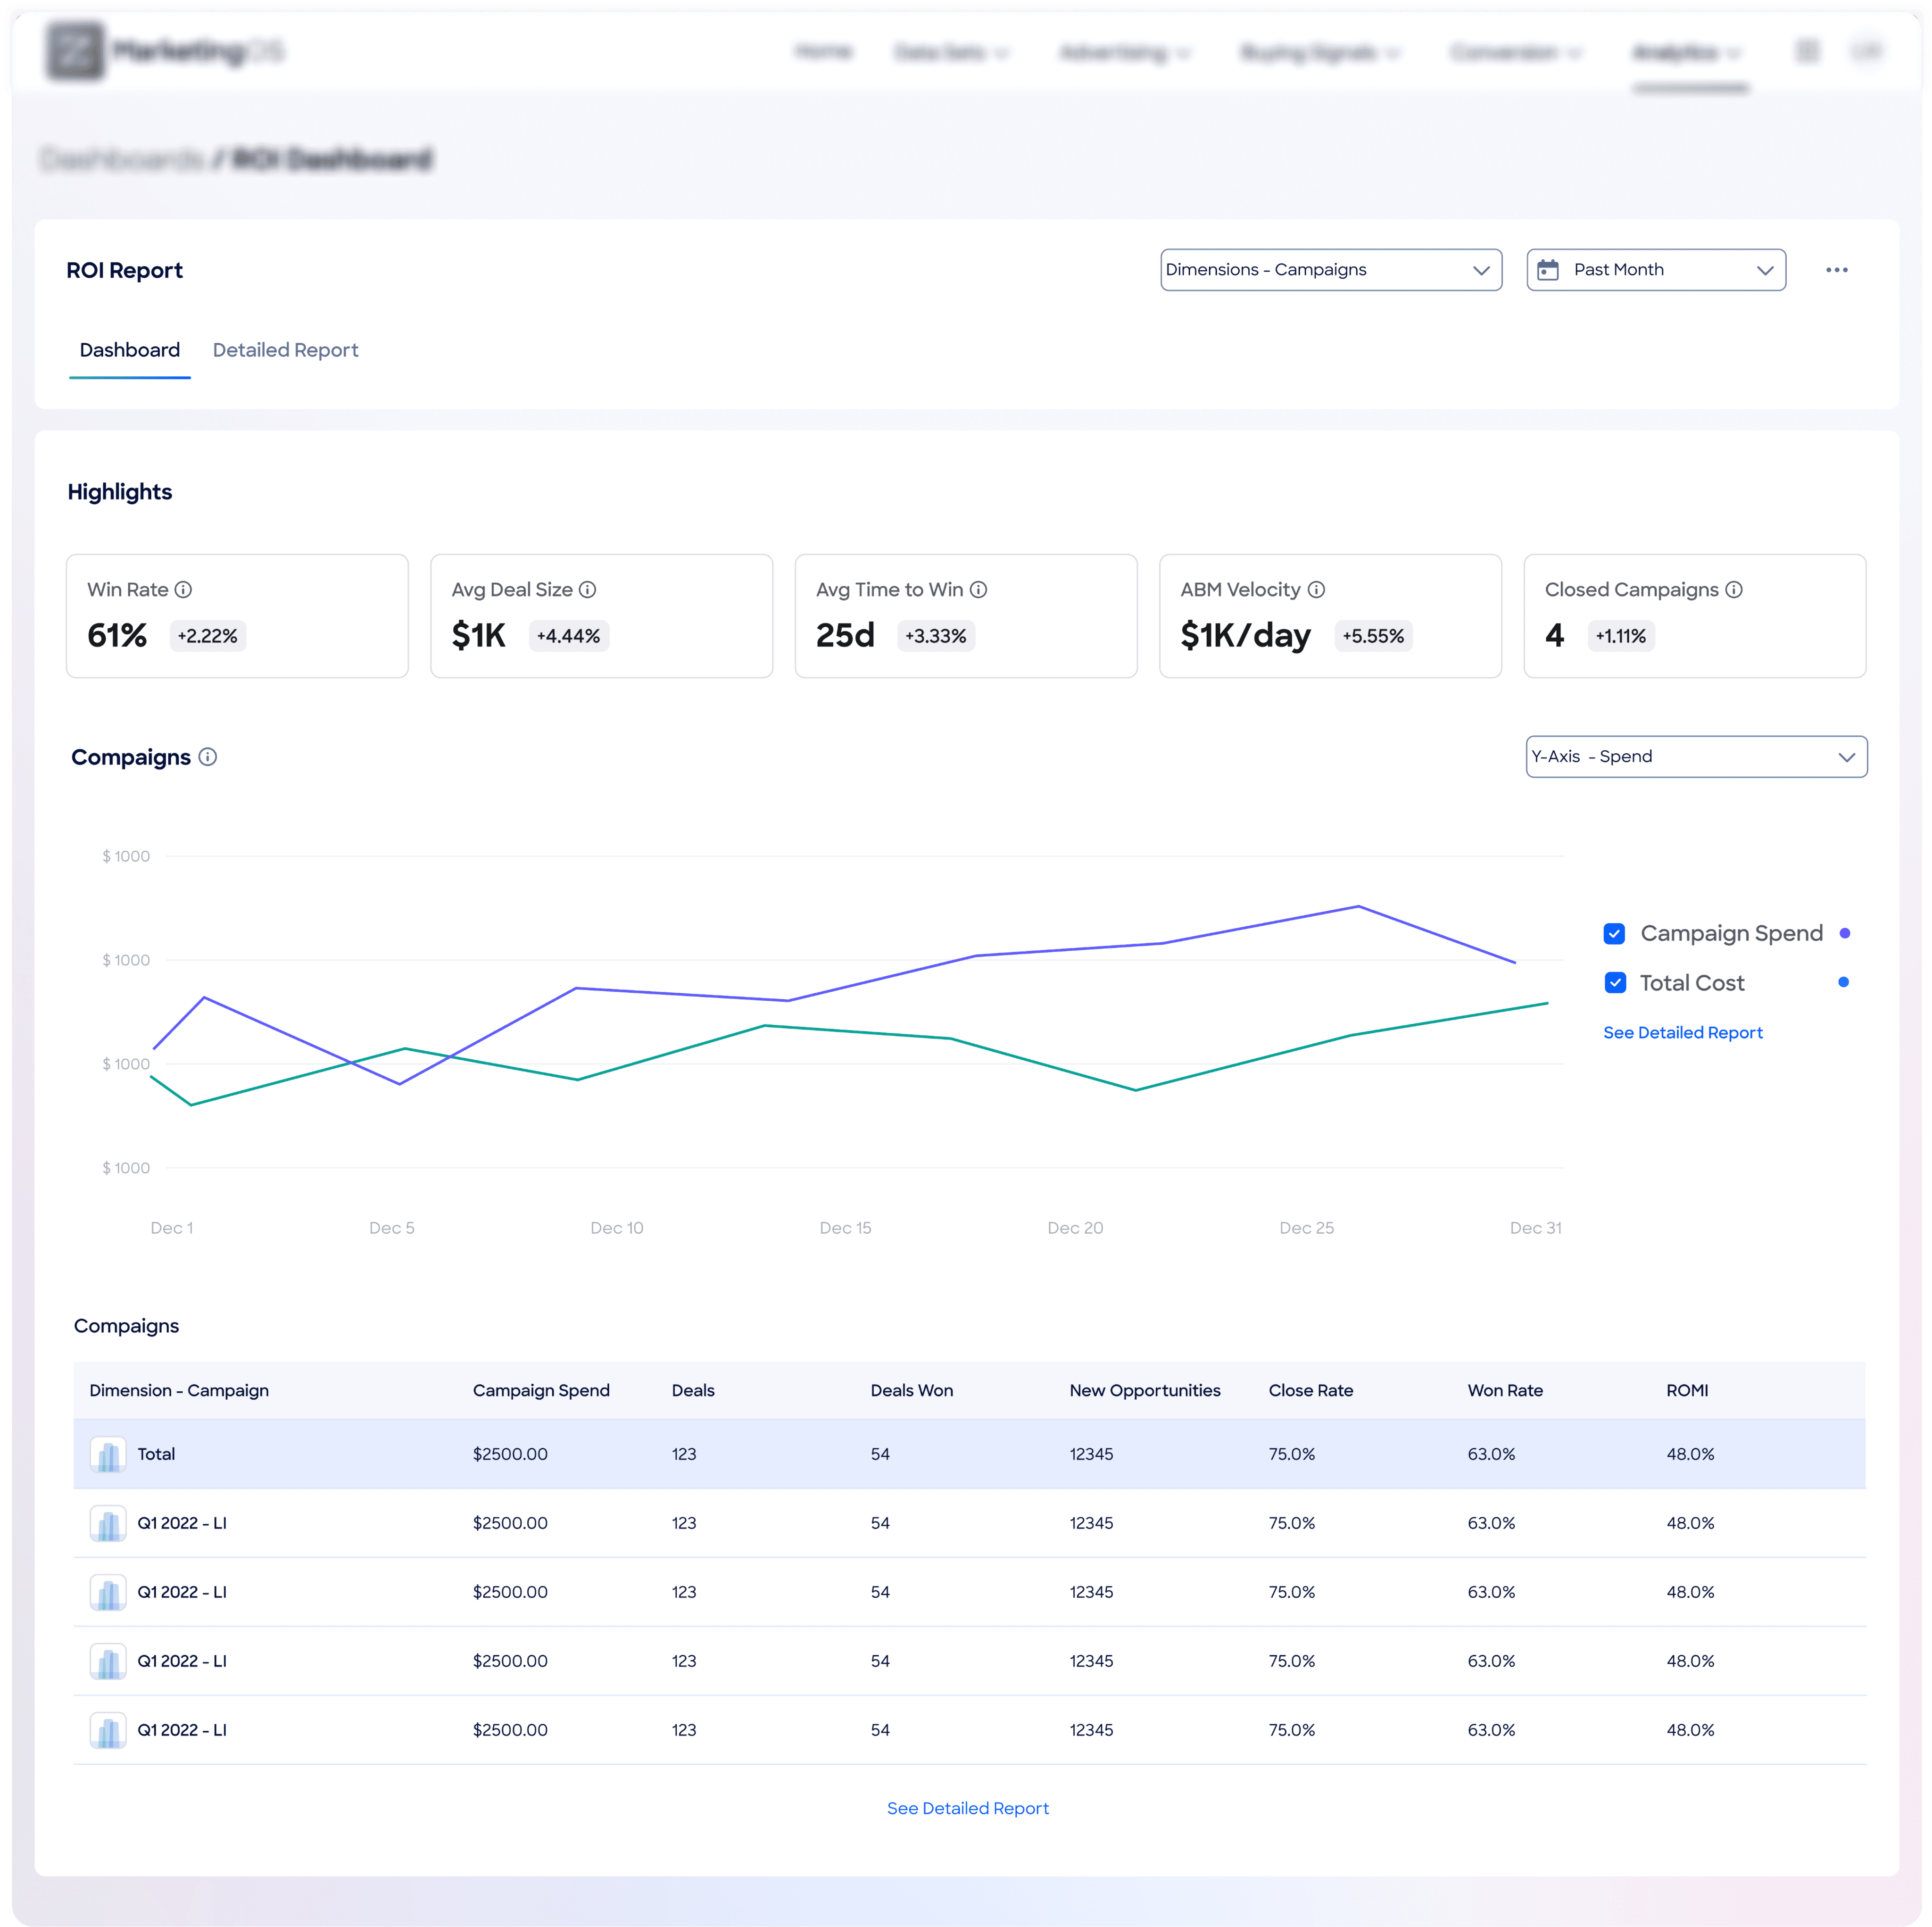Click the Compaigns chart info icon
The height and width of the screenshot is (1927, 1932).
tap(208, 757)
